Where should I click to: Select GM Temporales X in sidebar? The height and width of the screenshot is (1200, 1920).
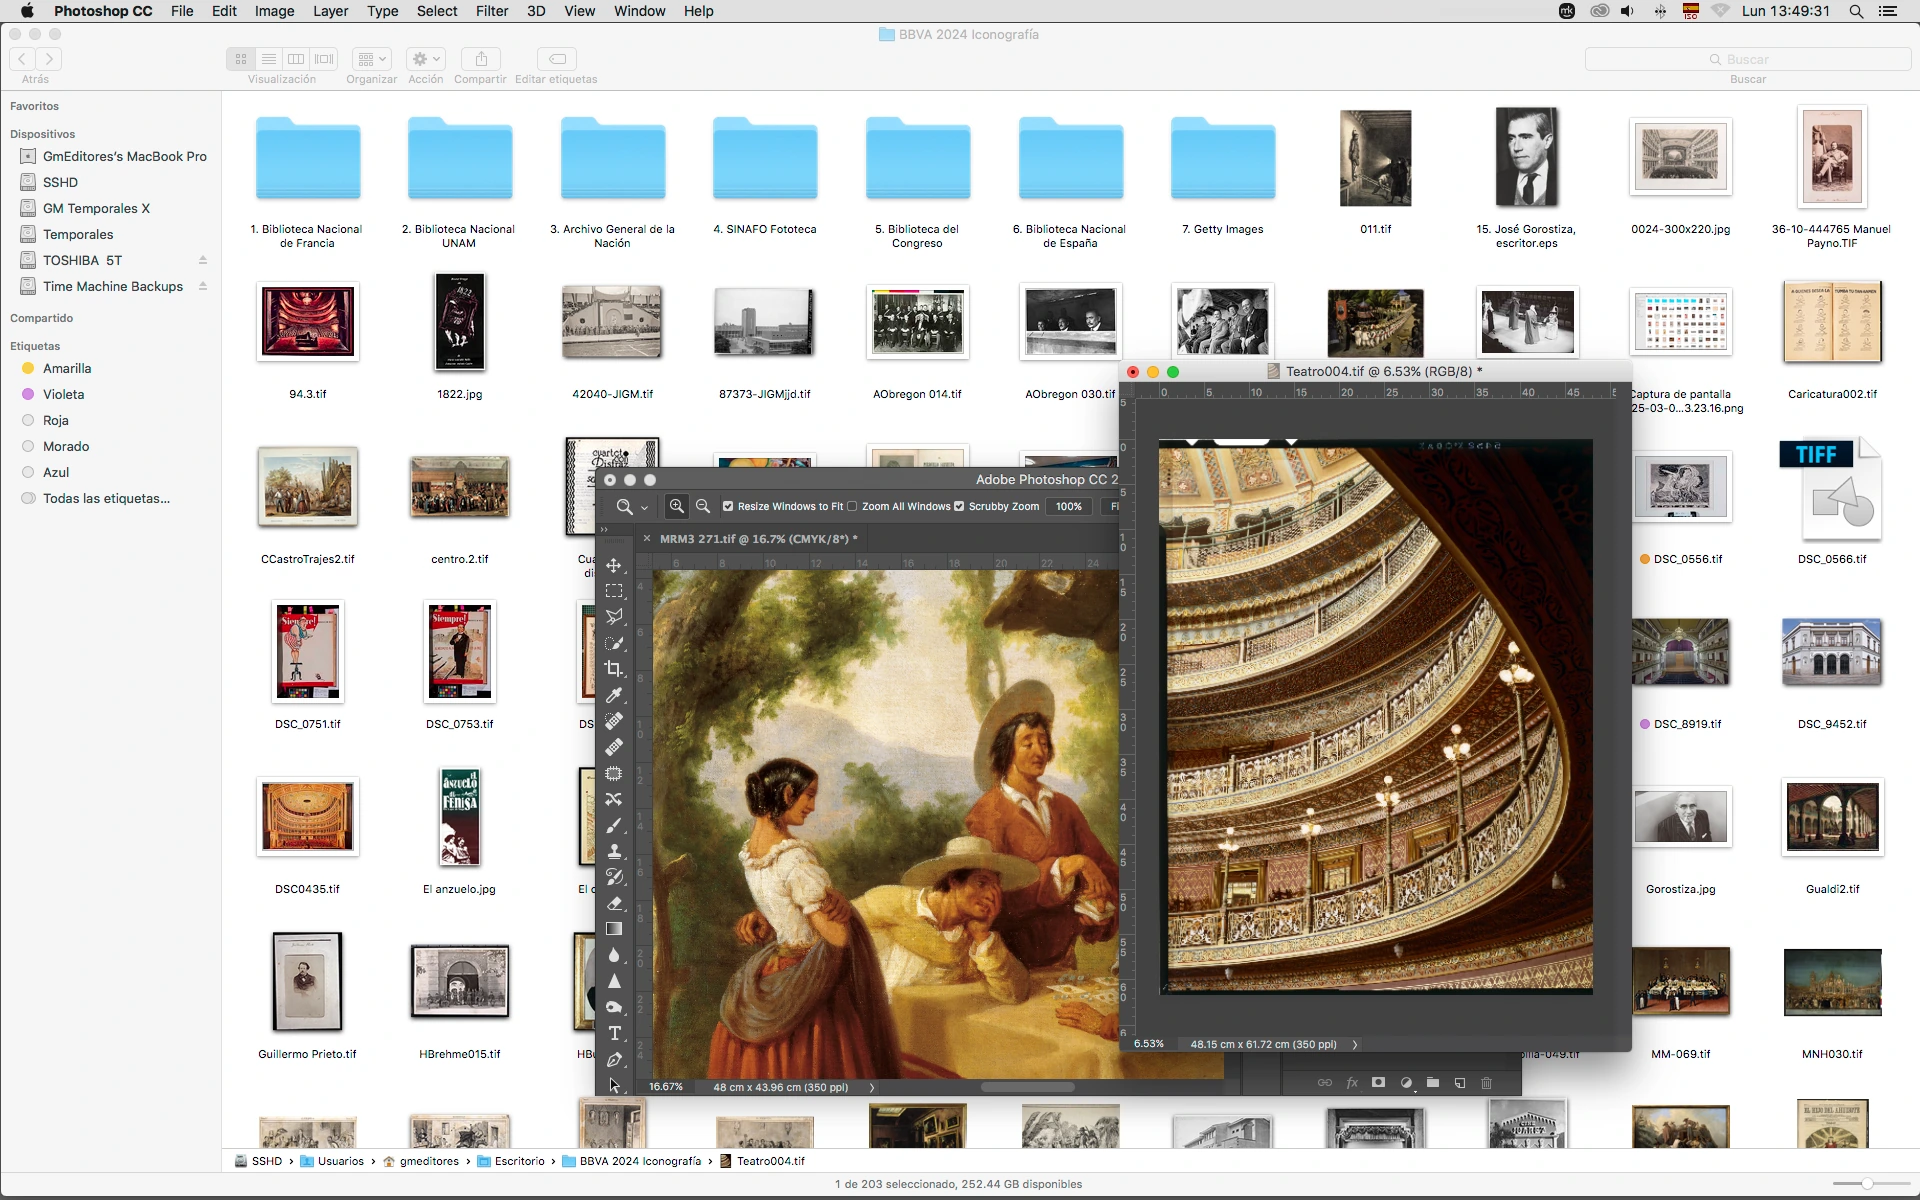(96, 208)
